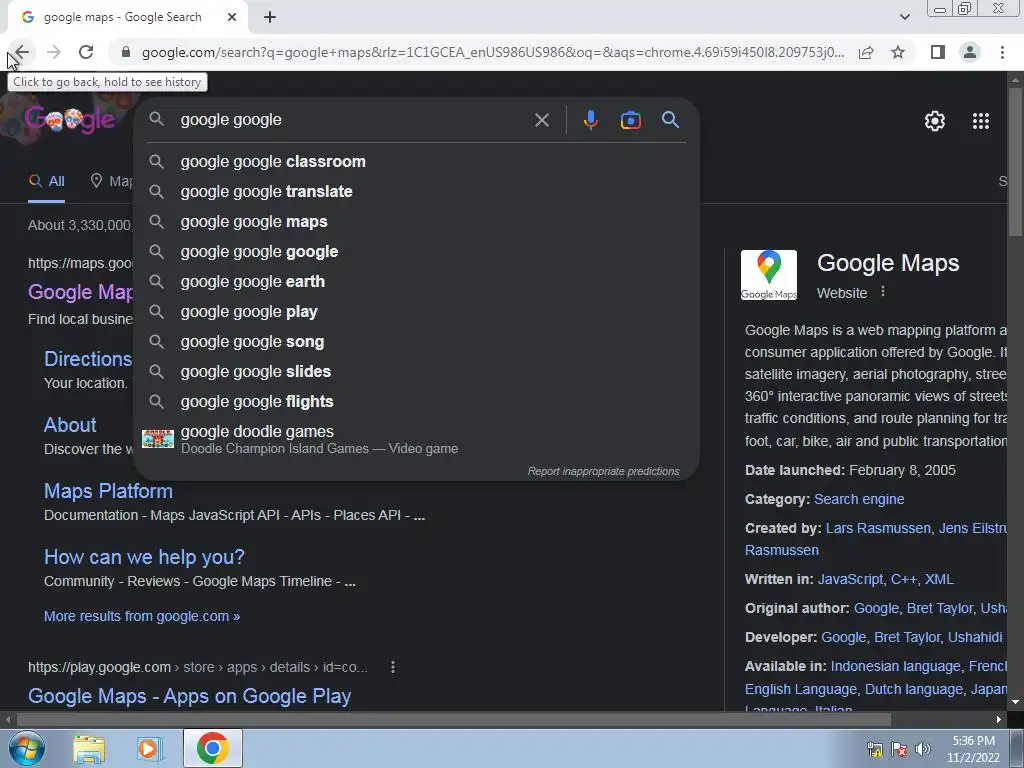Select suggestion 'google google play'
The image size is (1024, 768).
tap(417, 312)
